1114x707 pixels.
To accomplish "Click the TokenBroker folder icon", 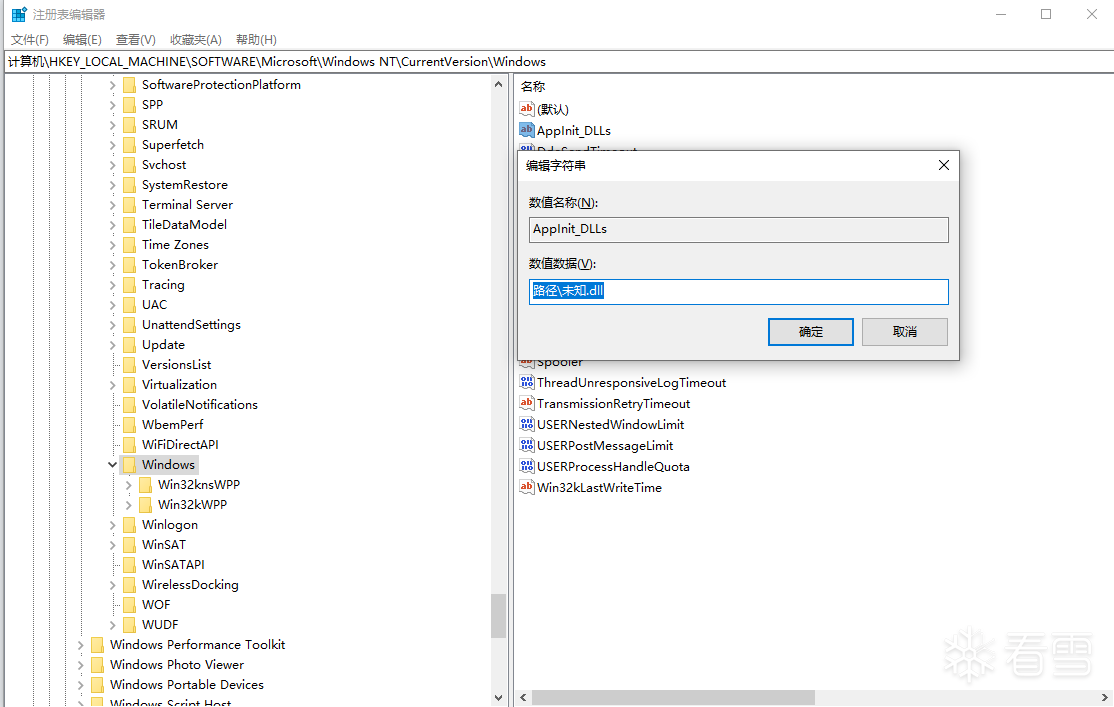I will coord(129,265).
